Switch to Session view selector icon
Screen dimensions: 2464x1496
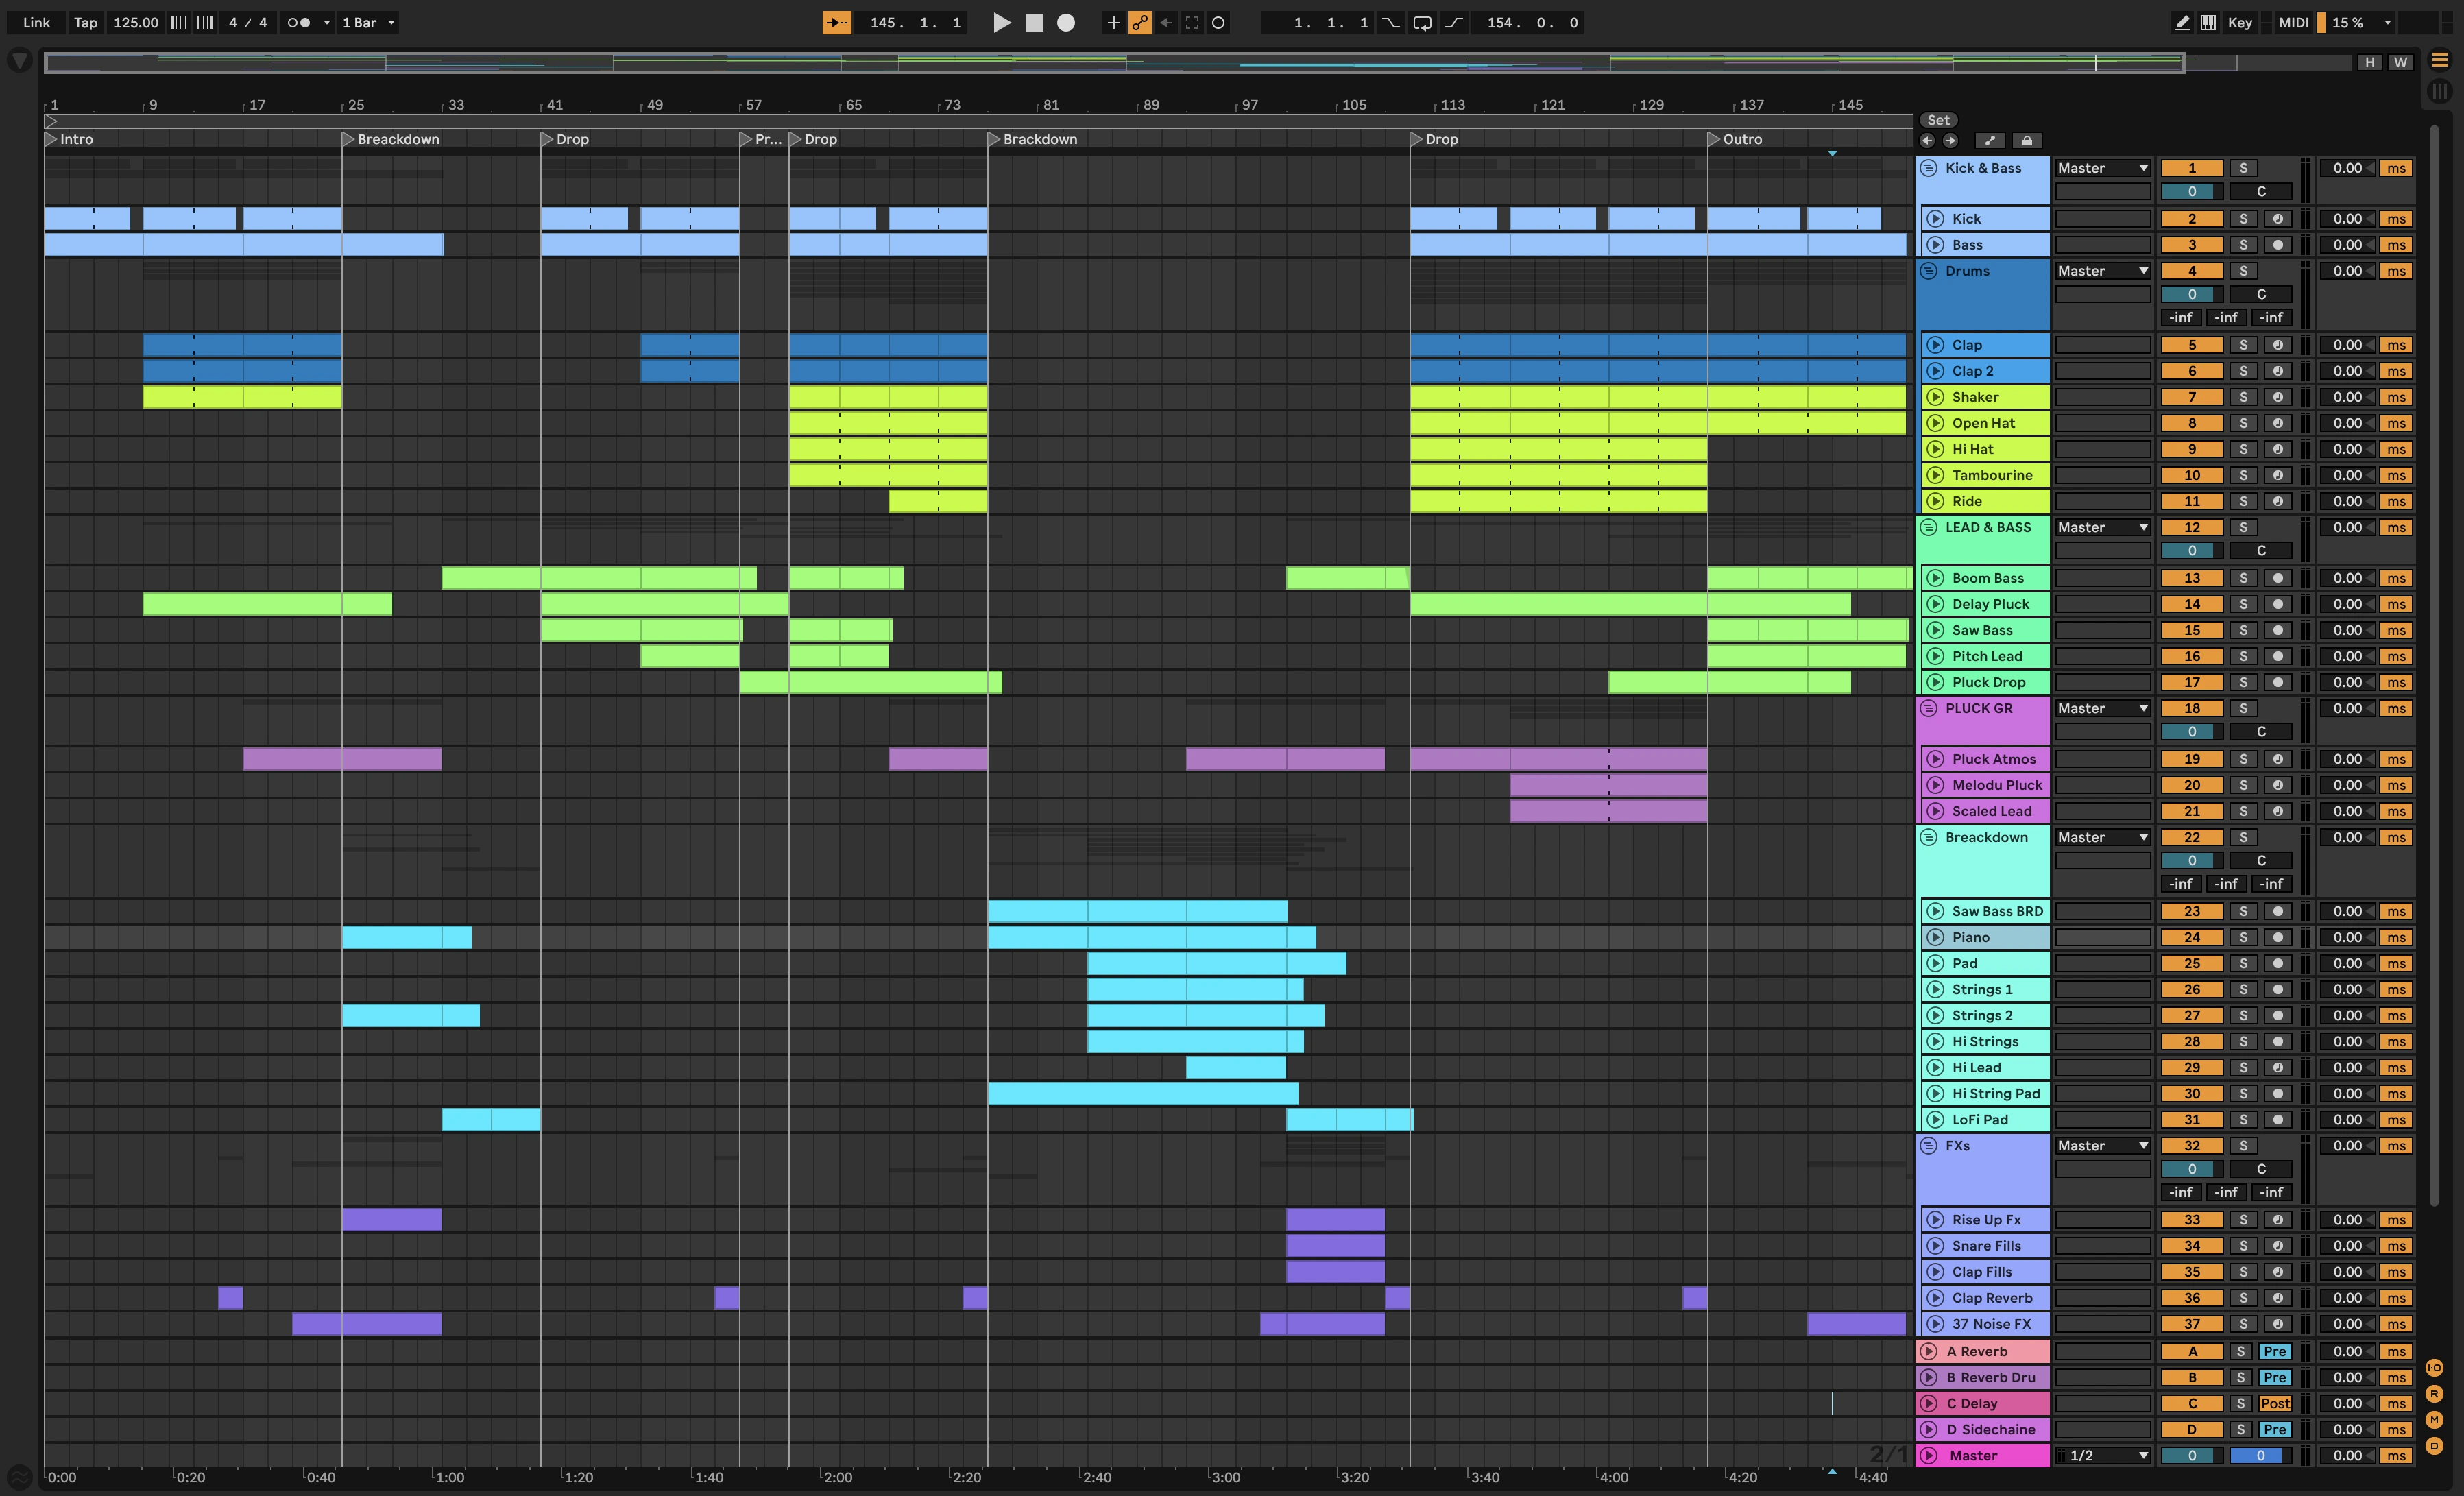point(2440,91)
